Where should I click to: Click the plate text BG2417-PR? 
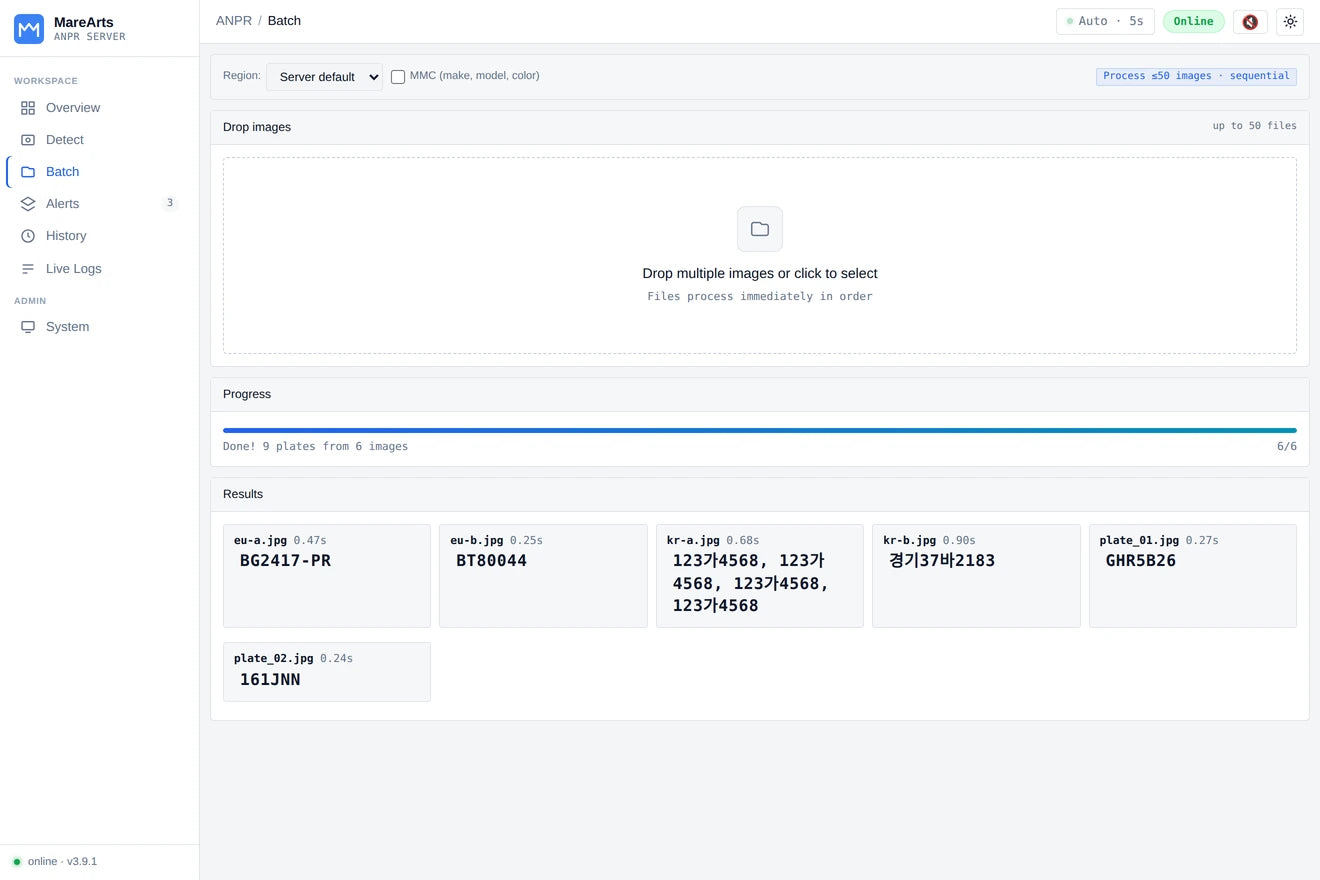(x=285, y=561)
